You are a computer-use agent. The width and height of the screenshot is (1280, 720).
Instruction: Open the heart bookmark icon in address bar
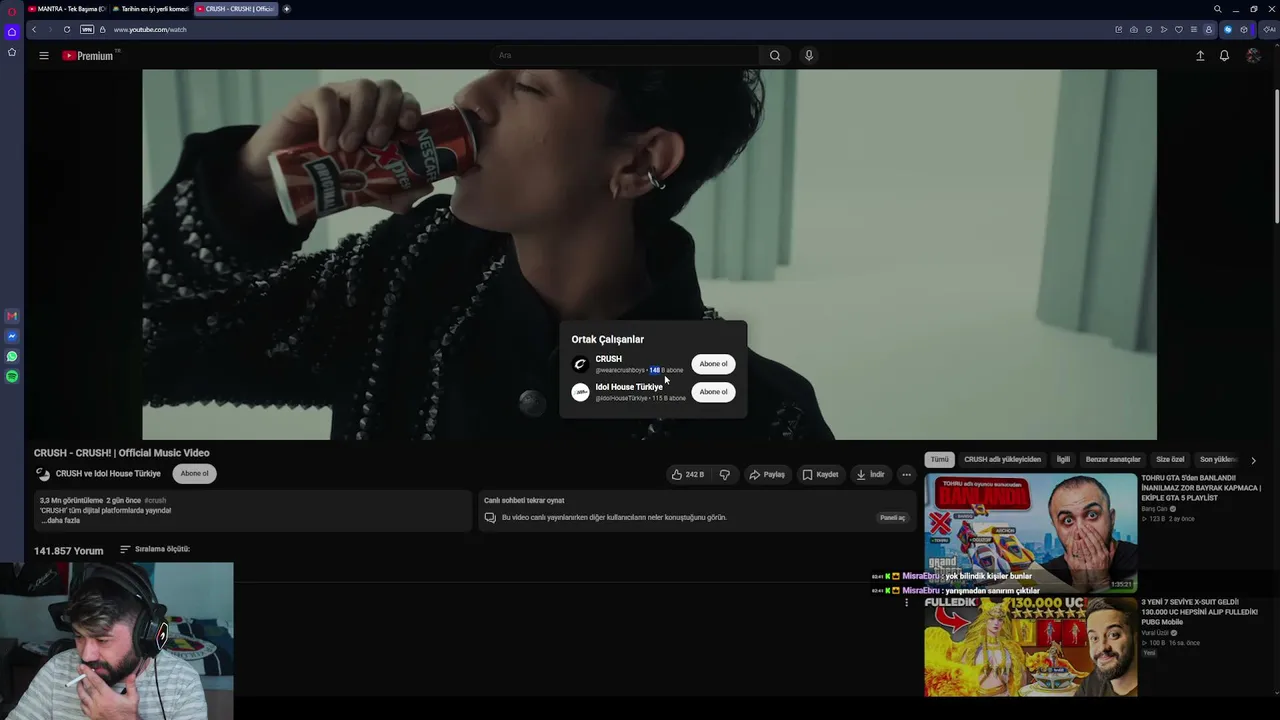(x=1178, y=30)
